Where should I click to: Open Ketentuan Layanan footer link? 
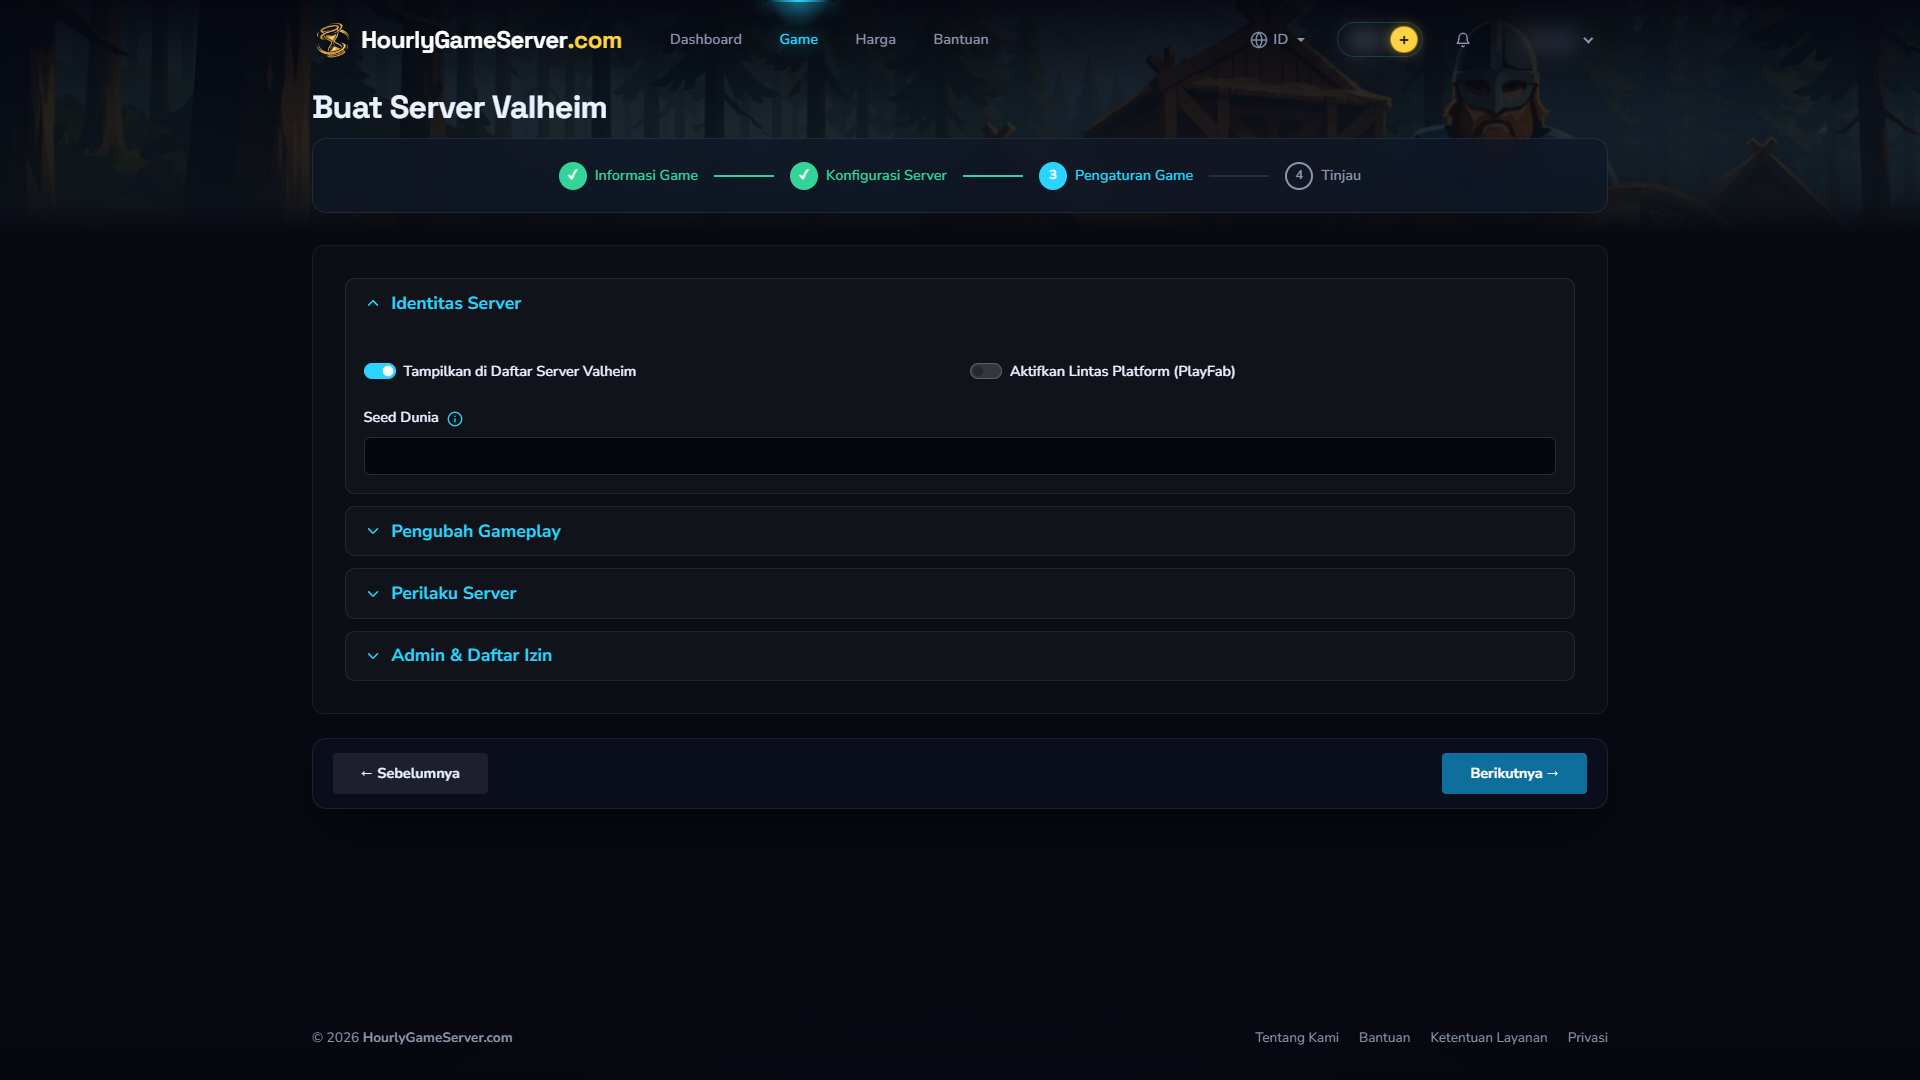pos(1489,1037)
